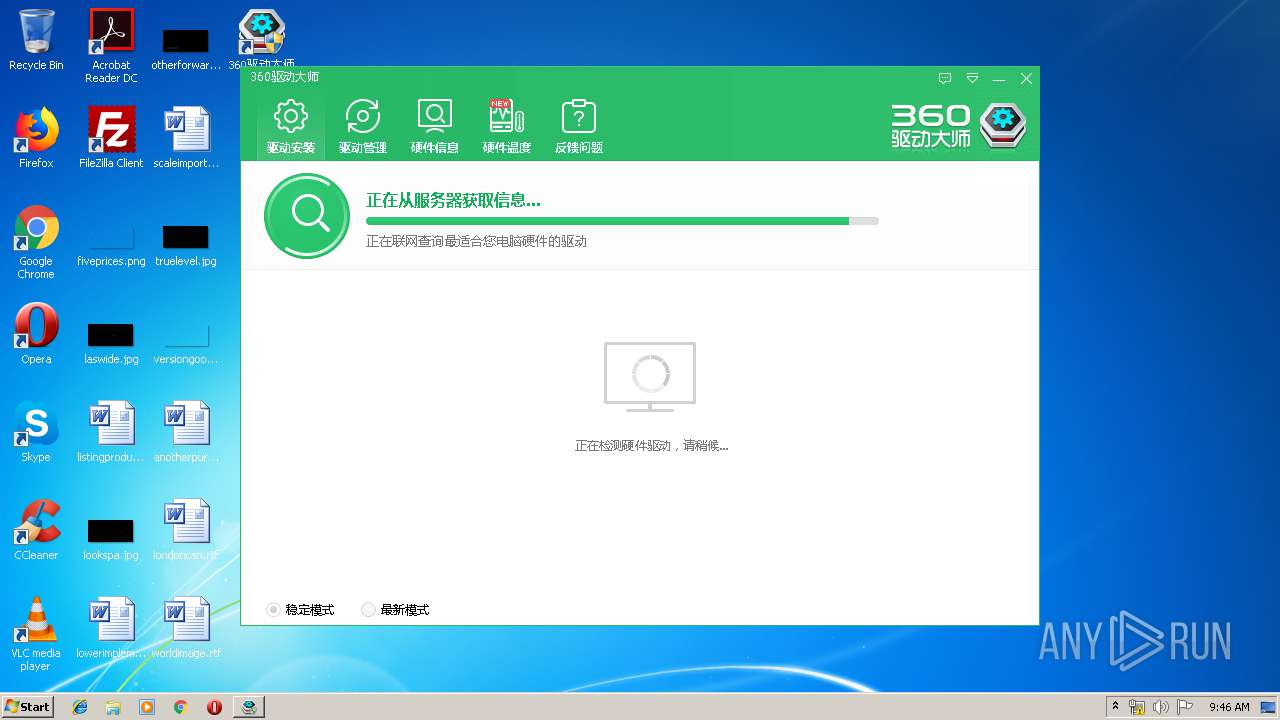
Task: Click the feedback chat icon in title bar
Action: coord(945,78)
